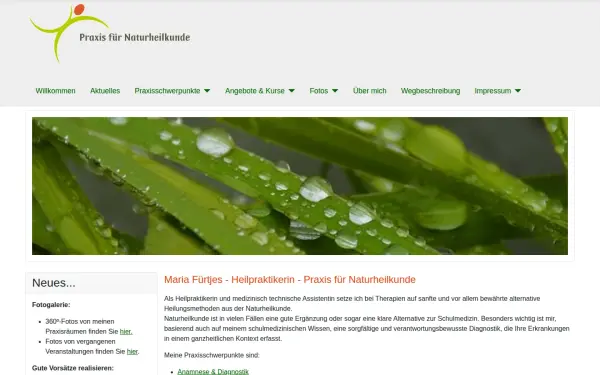Screen dimensions: 600x375
Task: Select the Maria Fürtjes - Heilpraktikerin heading
Action: [290, 279]
